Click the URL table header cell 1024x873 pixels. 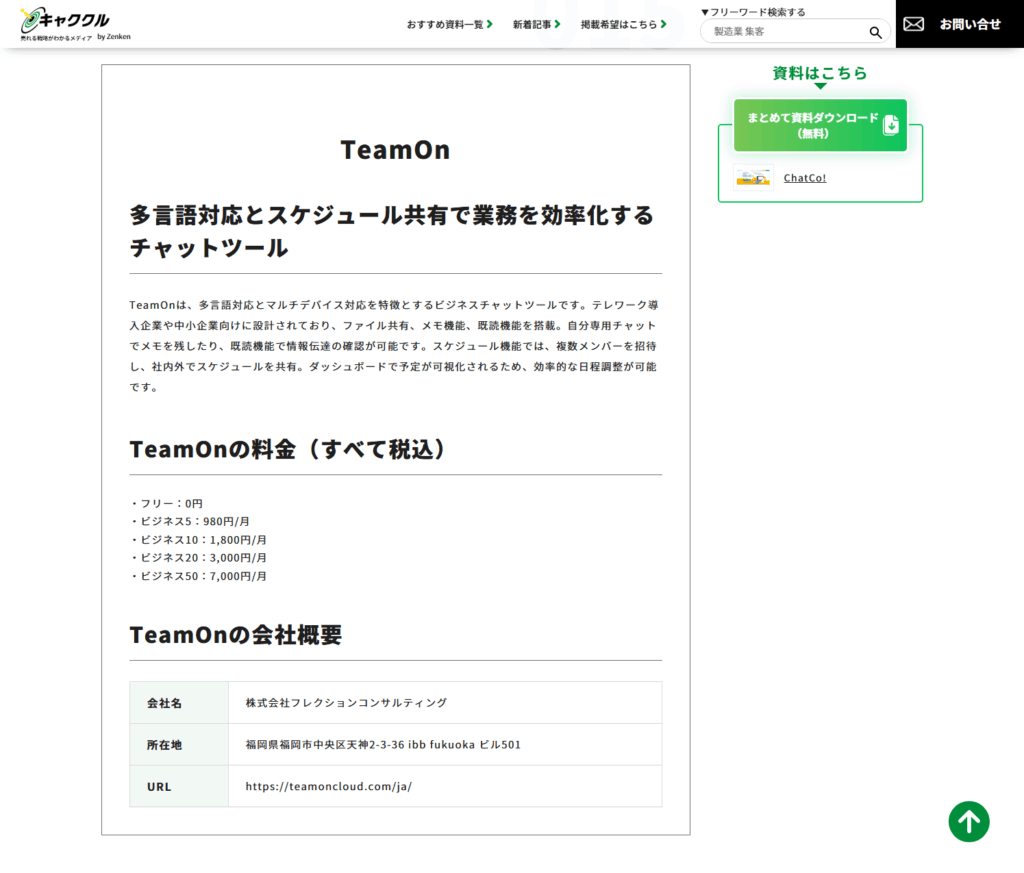pos(179,786)
